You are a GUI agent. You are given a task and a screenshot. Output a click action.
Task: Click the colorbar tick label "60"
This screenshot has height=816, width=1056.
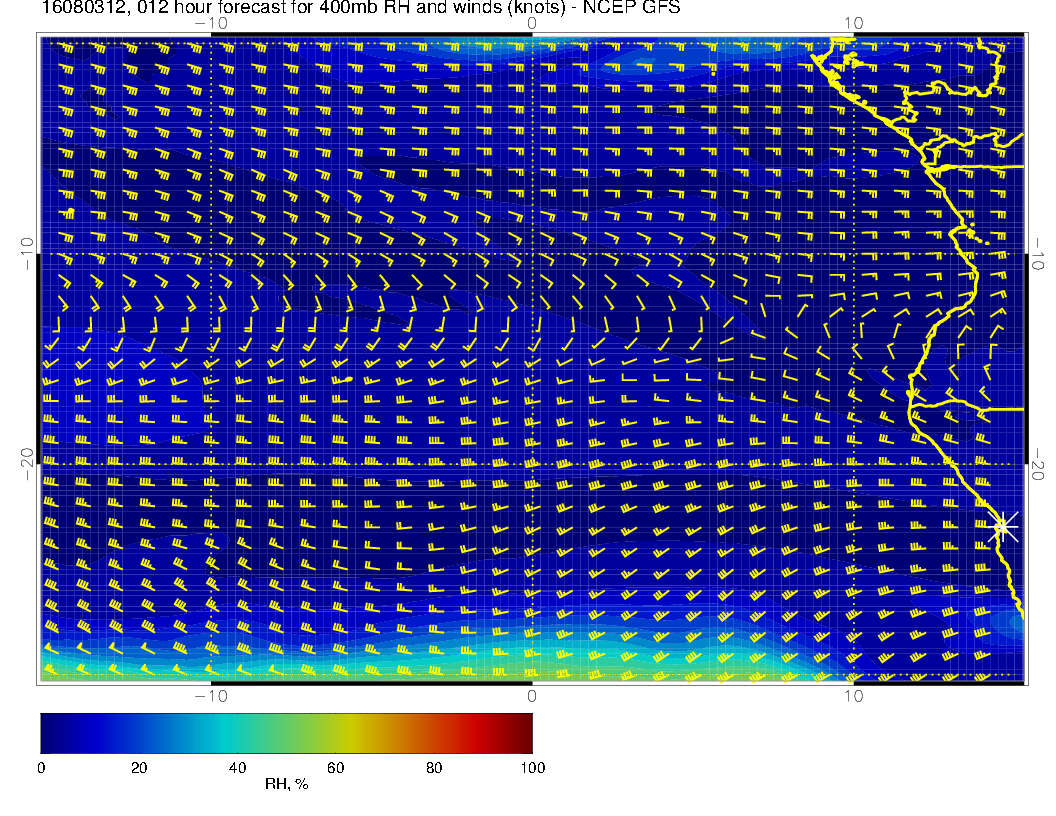point(335,768)
